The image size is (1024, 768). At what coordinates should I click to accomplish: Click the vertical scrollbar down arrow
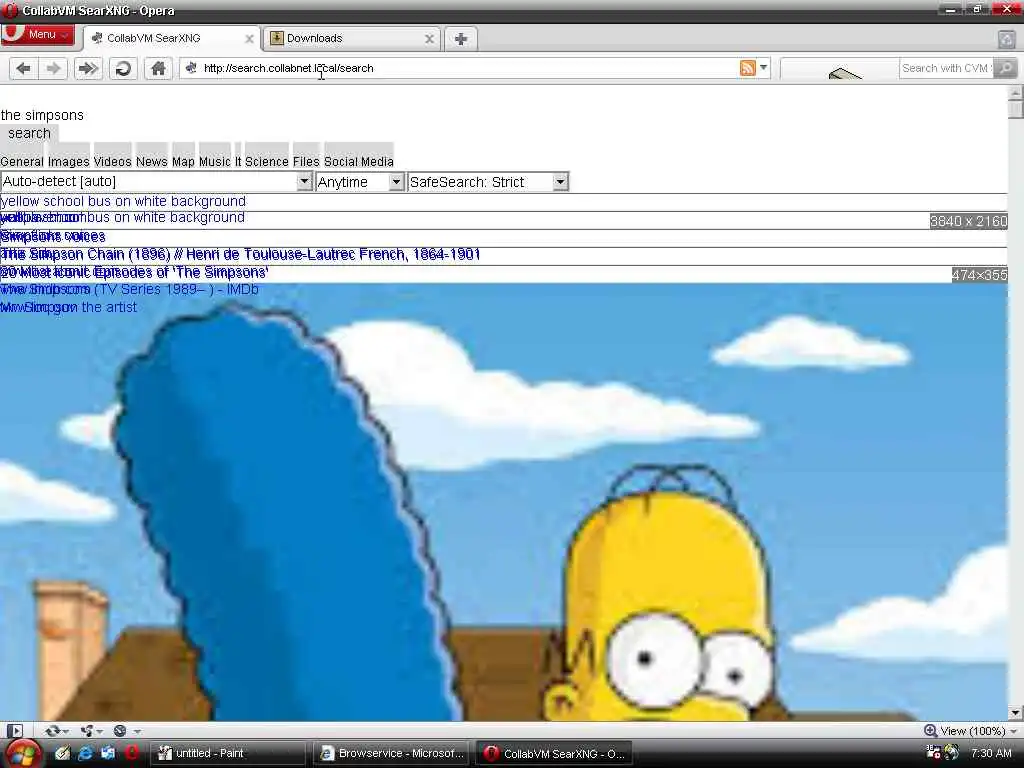tap(1015, 712)
